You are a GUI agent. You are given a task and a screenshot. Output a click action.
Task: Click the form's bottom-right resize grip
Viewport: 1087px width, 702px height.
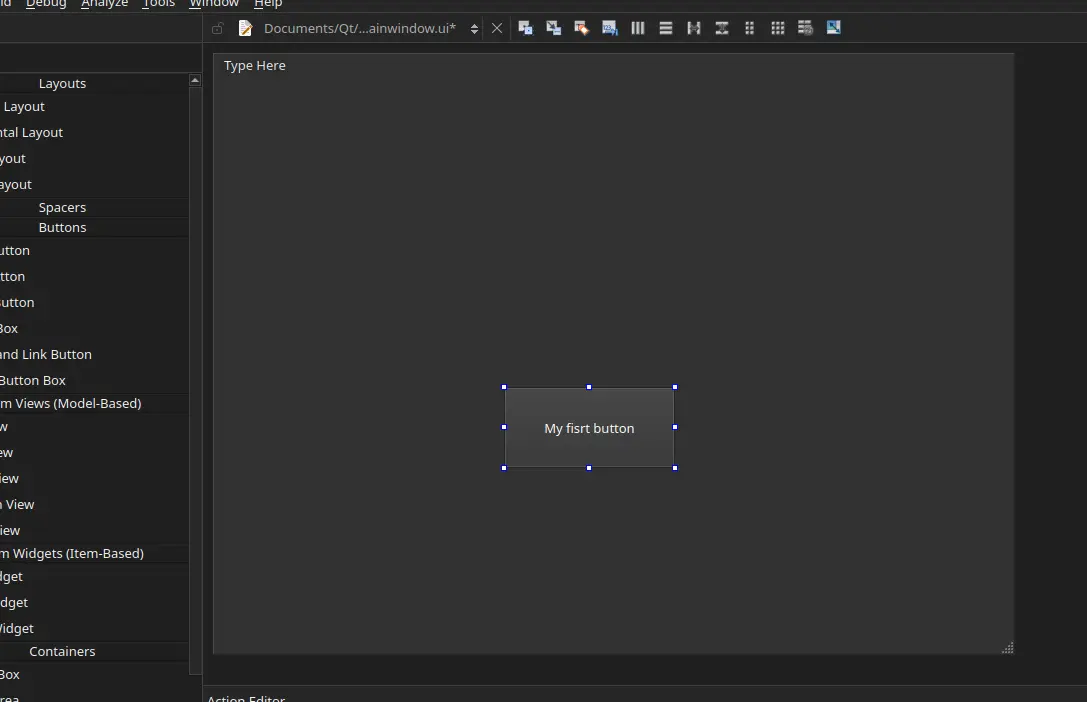click(x=1007, y=648)
